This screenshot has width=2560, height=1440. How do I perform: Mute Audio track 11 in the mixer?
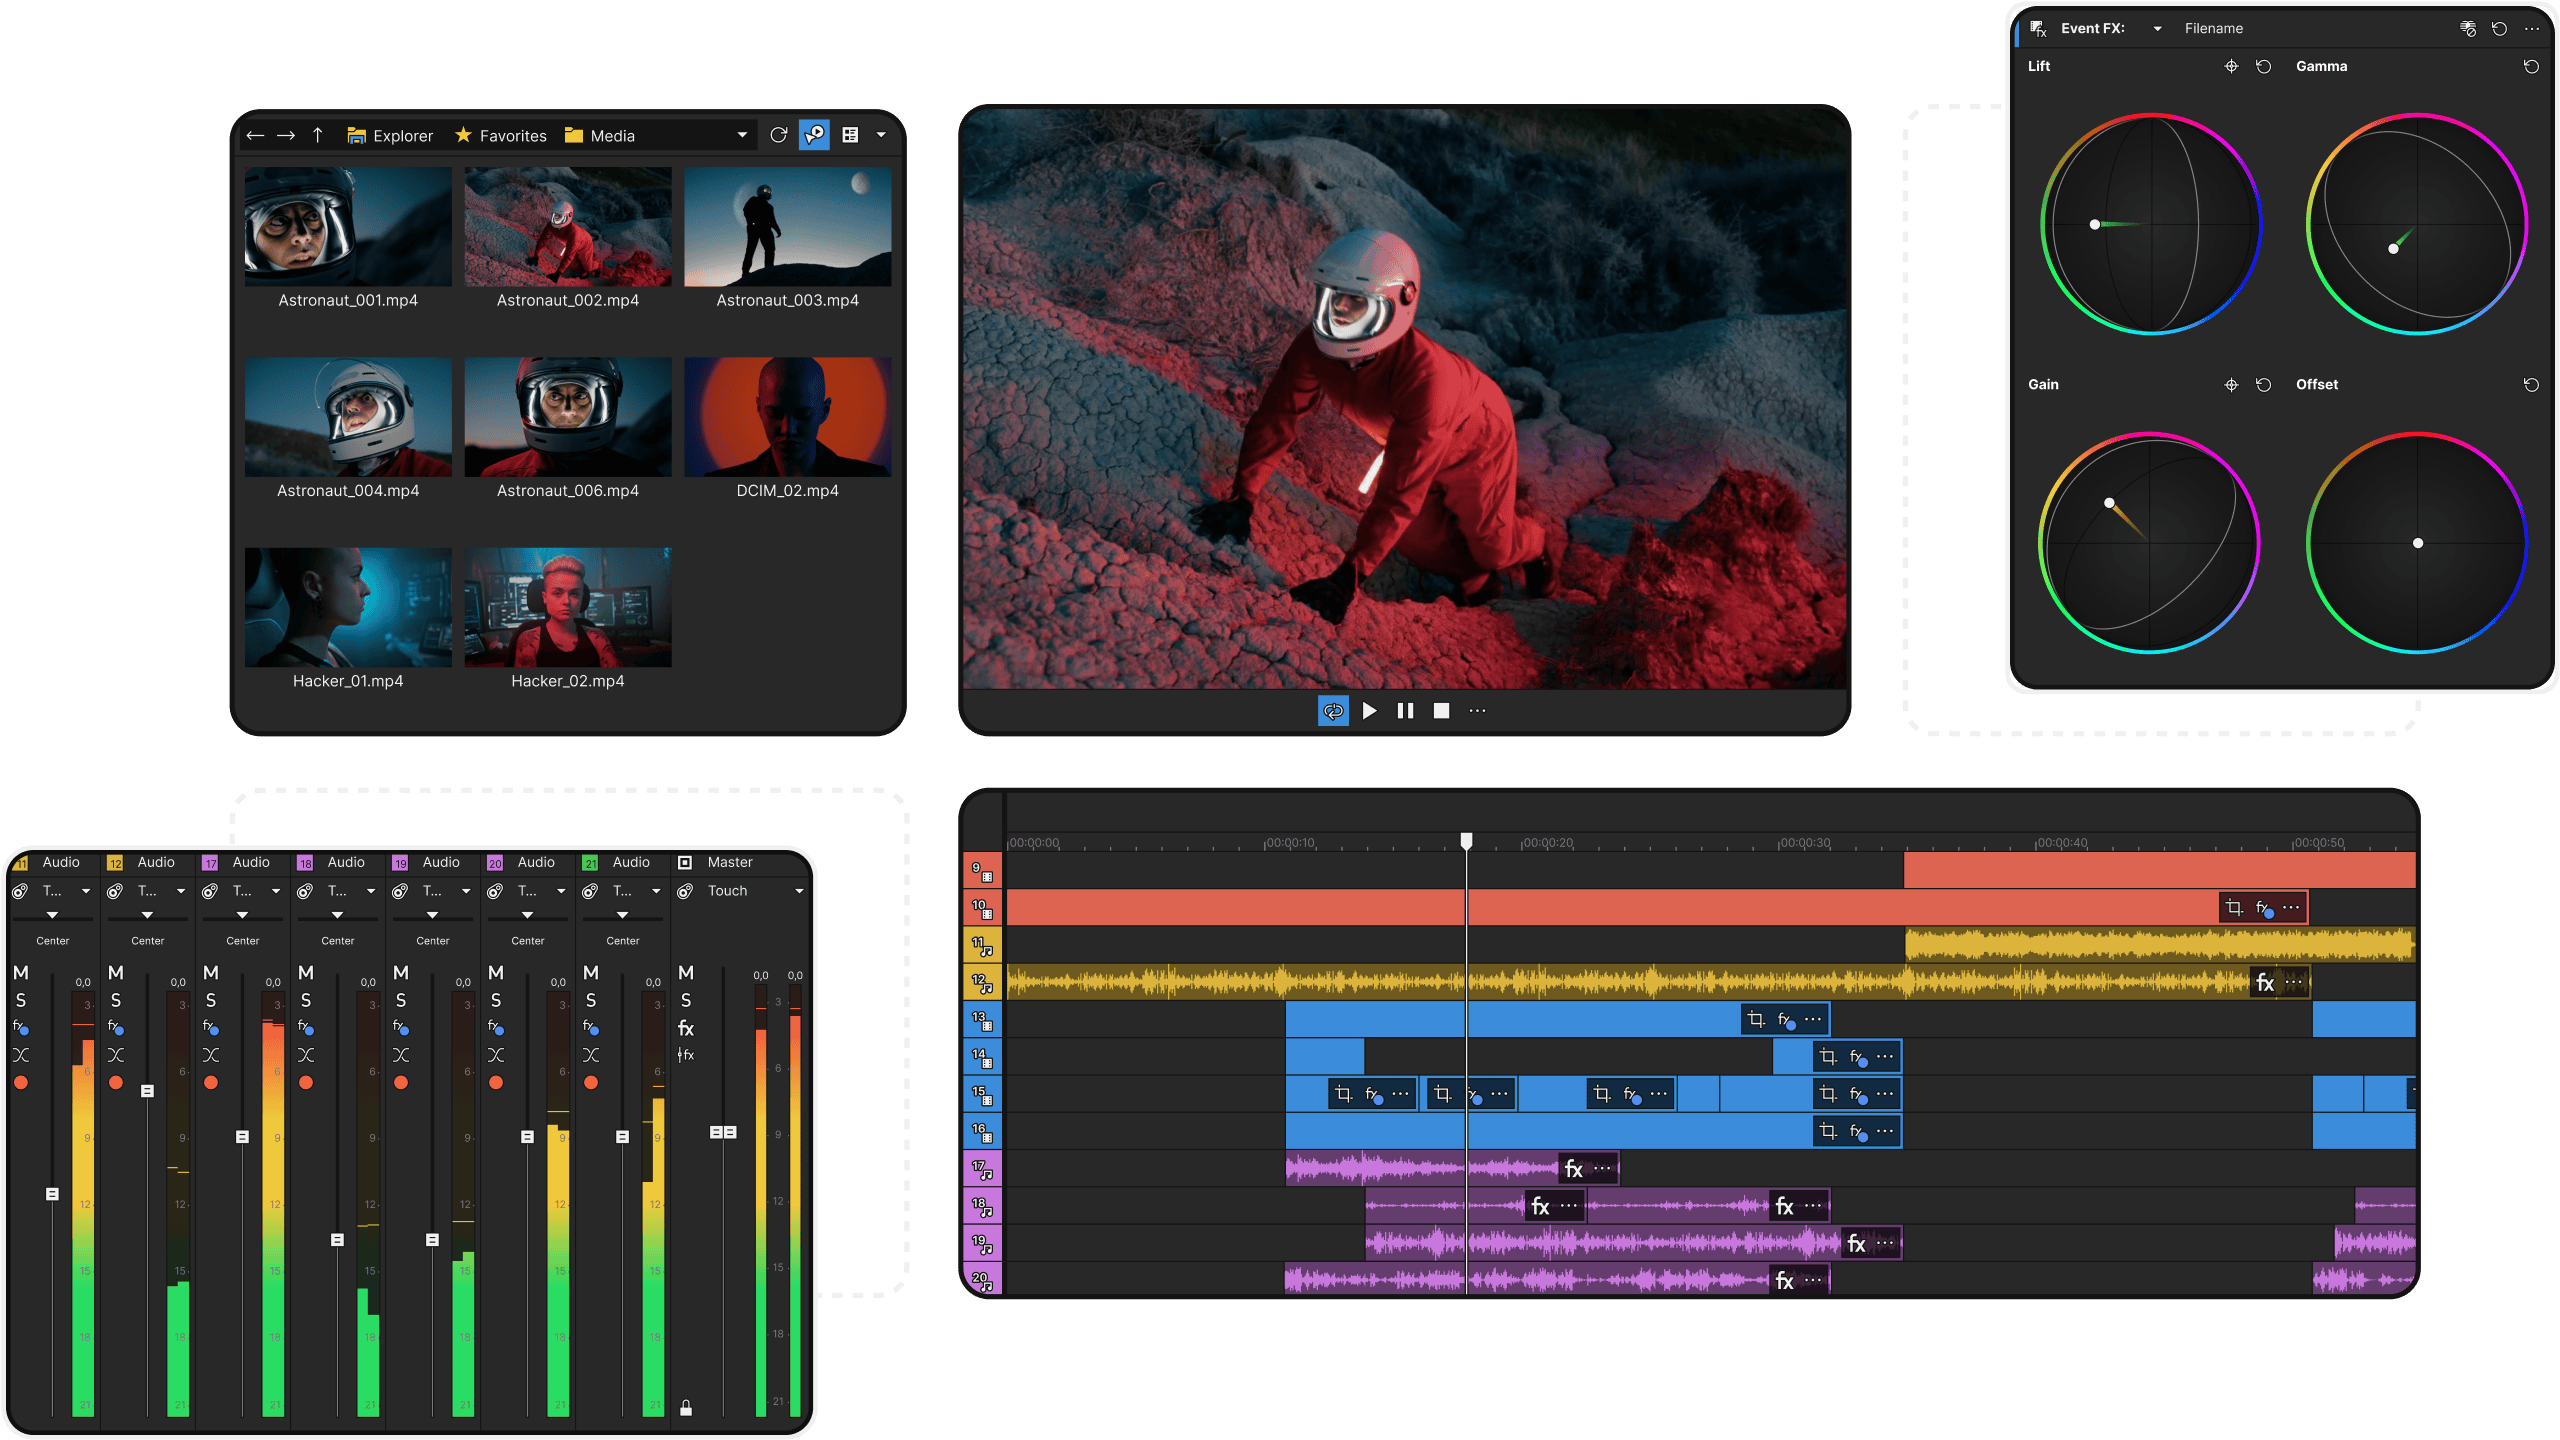point(21,973)
